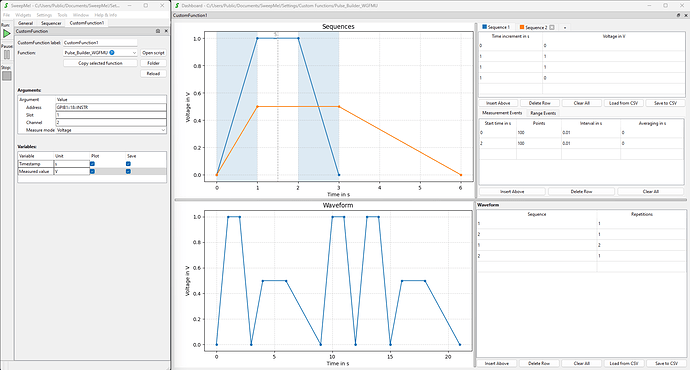
Task: Close the CustomFunction panel in SweepMe! window
Action: (166, 31)
